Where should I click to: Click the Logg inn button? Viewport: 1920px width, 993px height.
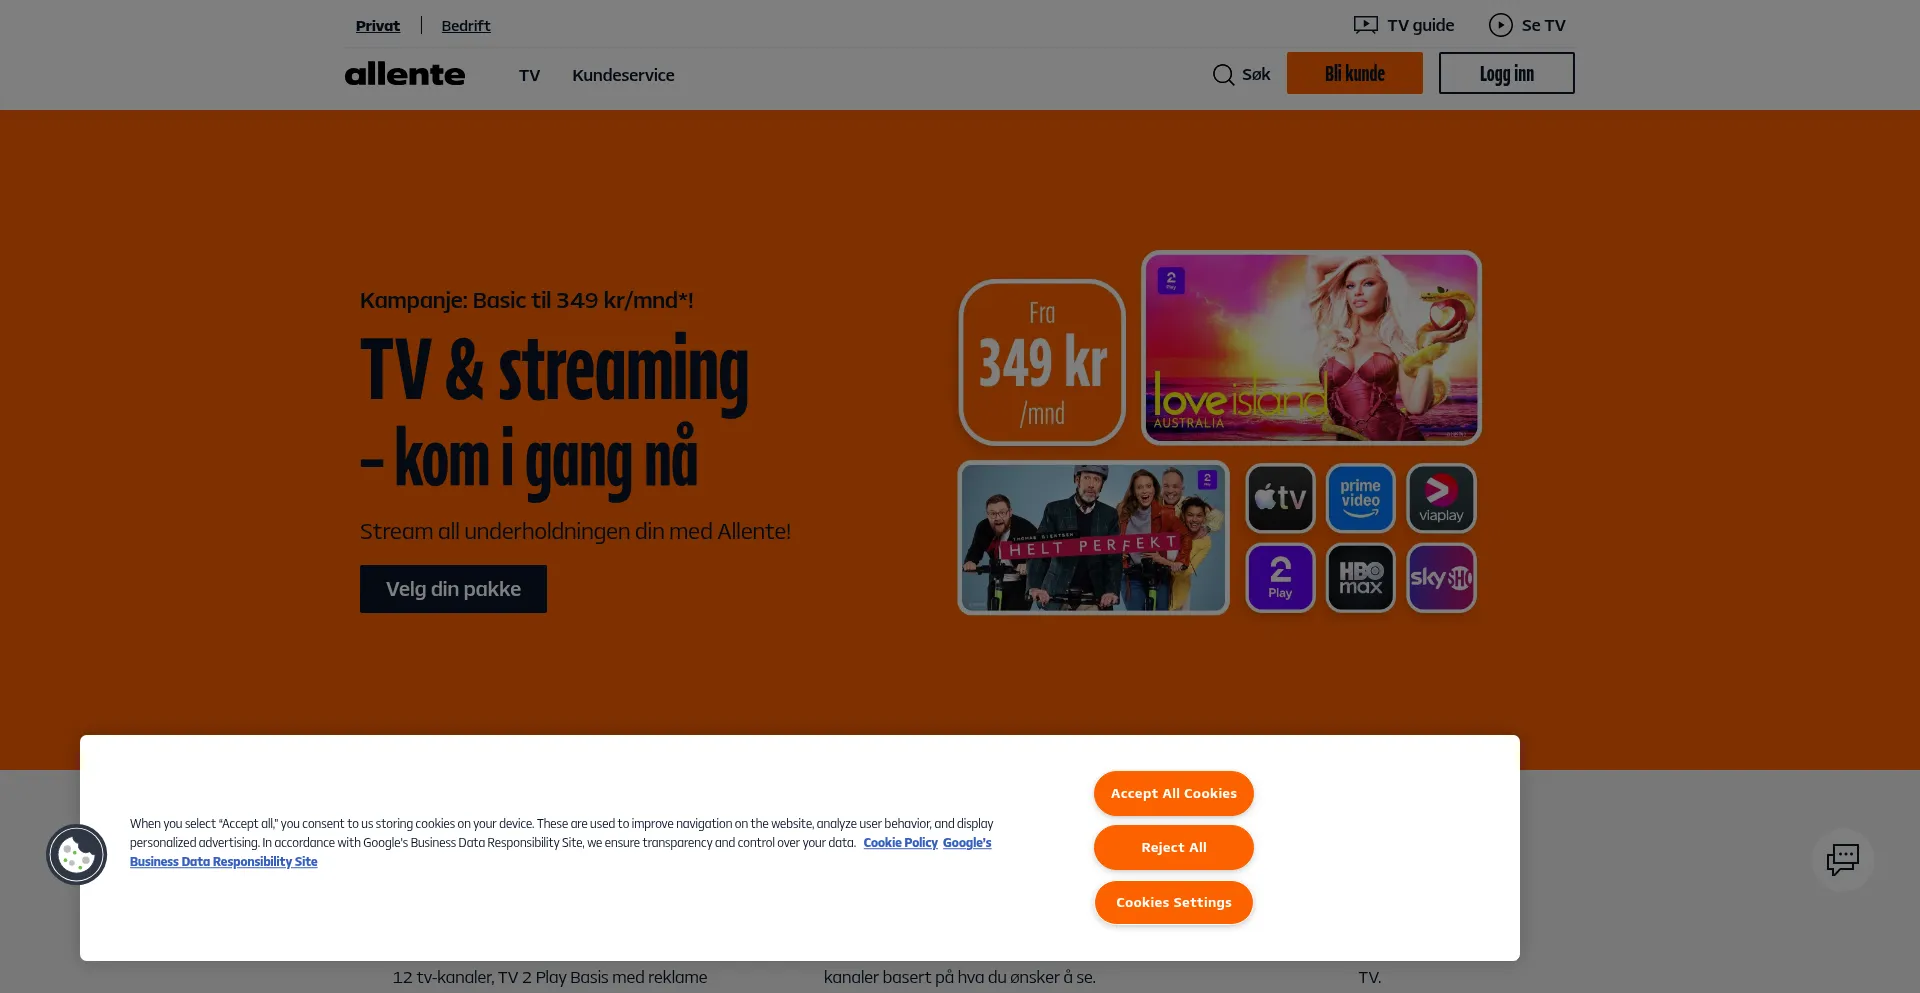click(x=1506, y=73)
